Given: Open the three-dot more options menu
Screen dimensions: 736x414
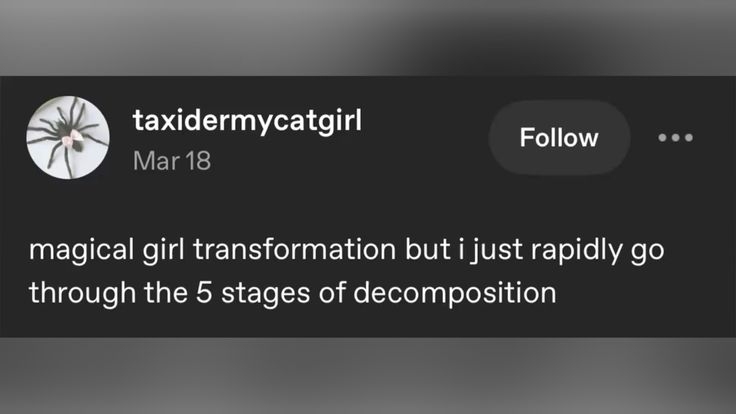Looking at the screenshot, I should [676, 137].
